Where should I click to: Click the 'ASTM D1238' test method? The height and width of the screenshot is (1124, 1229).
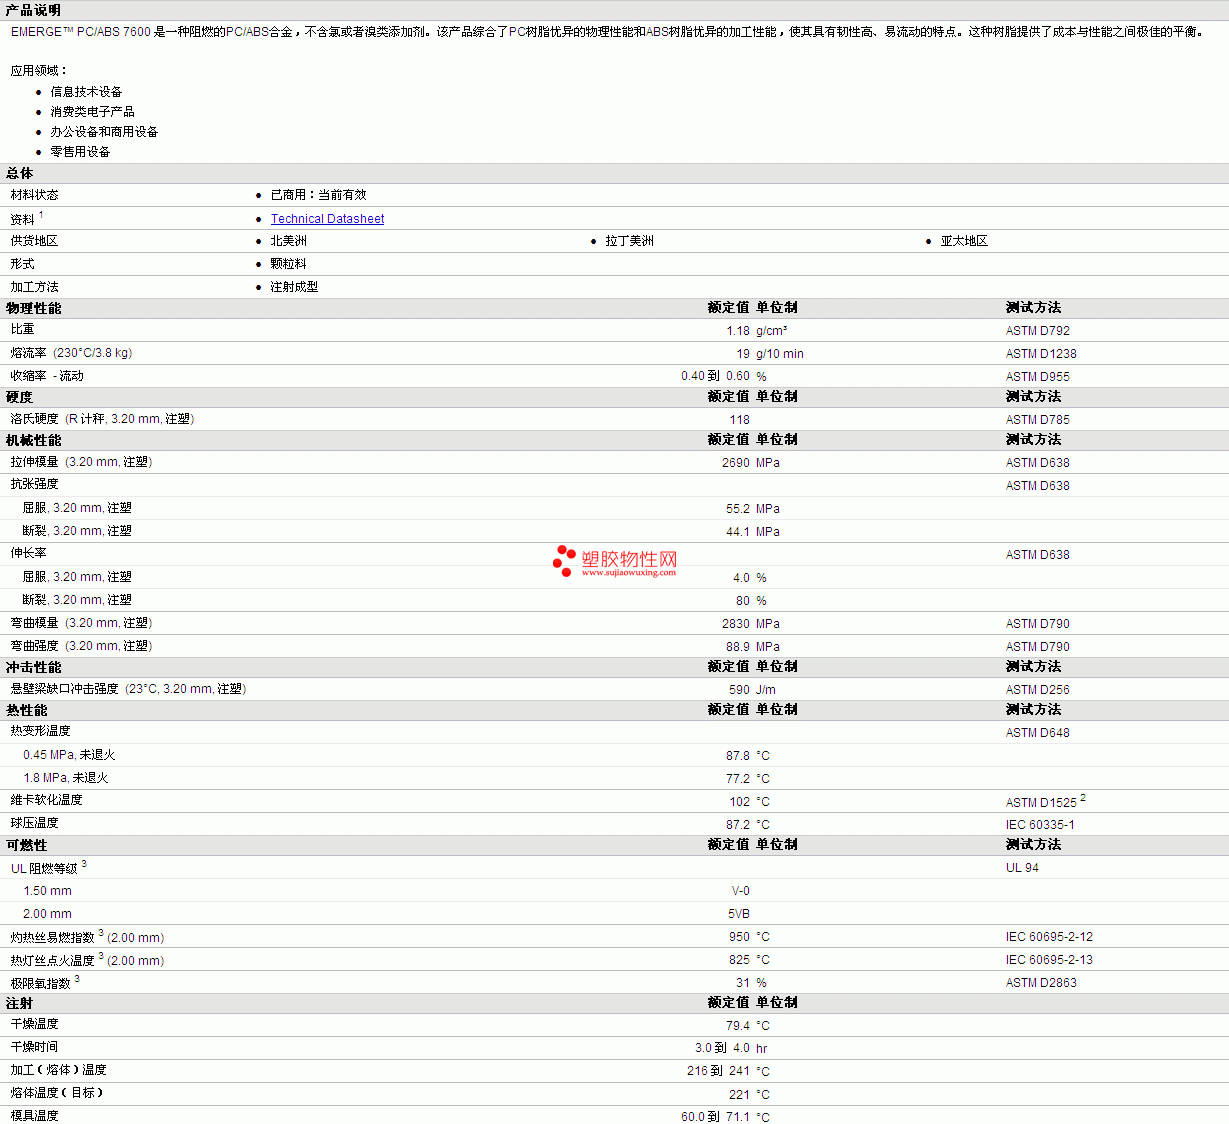pyautogui.click(x=1041, y=354)
